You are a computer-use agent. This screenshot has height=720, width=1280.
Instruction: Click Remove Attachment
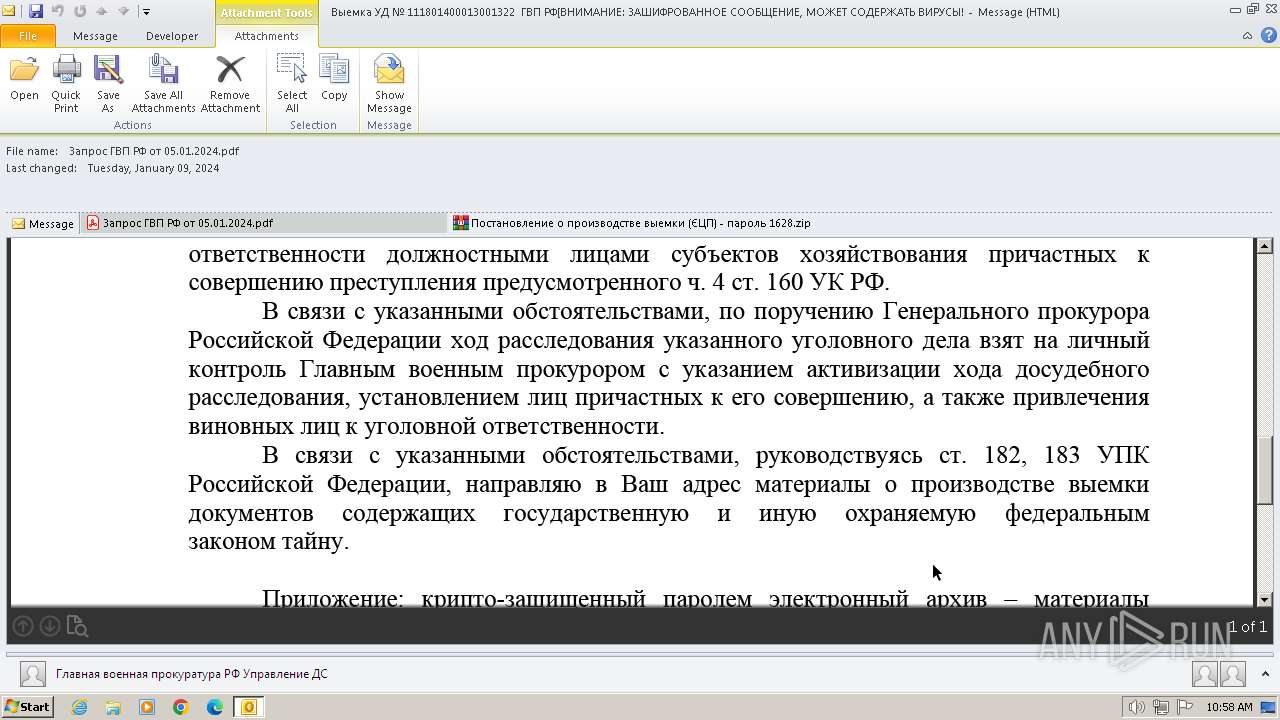pos(230,84)
